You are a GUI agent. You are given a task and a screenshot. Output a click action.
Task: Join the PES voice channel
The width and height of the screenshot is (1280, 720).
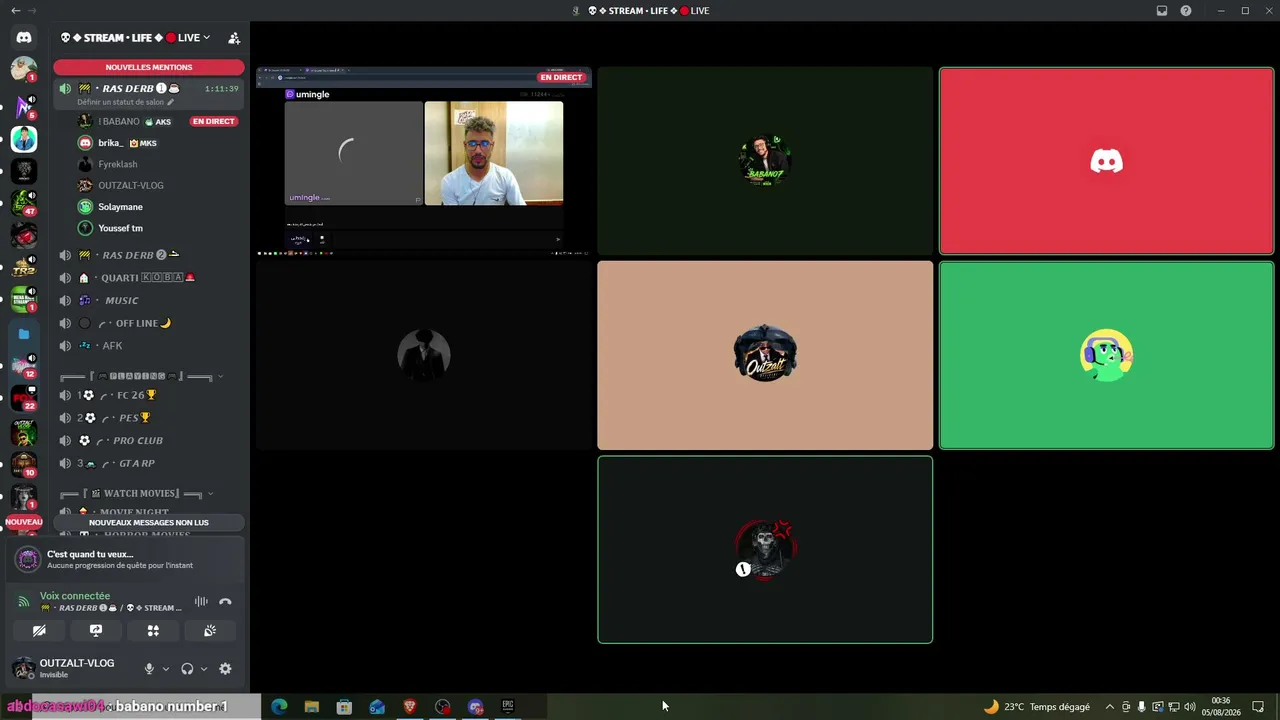pyautogui.click(x=149, y=418)
